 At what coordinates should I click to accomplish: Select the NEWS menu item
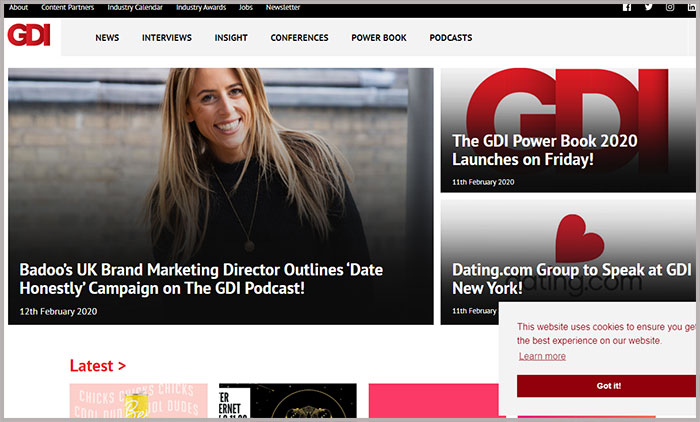107,38
